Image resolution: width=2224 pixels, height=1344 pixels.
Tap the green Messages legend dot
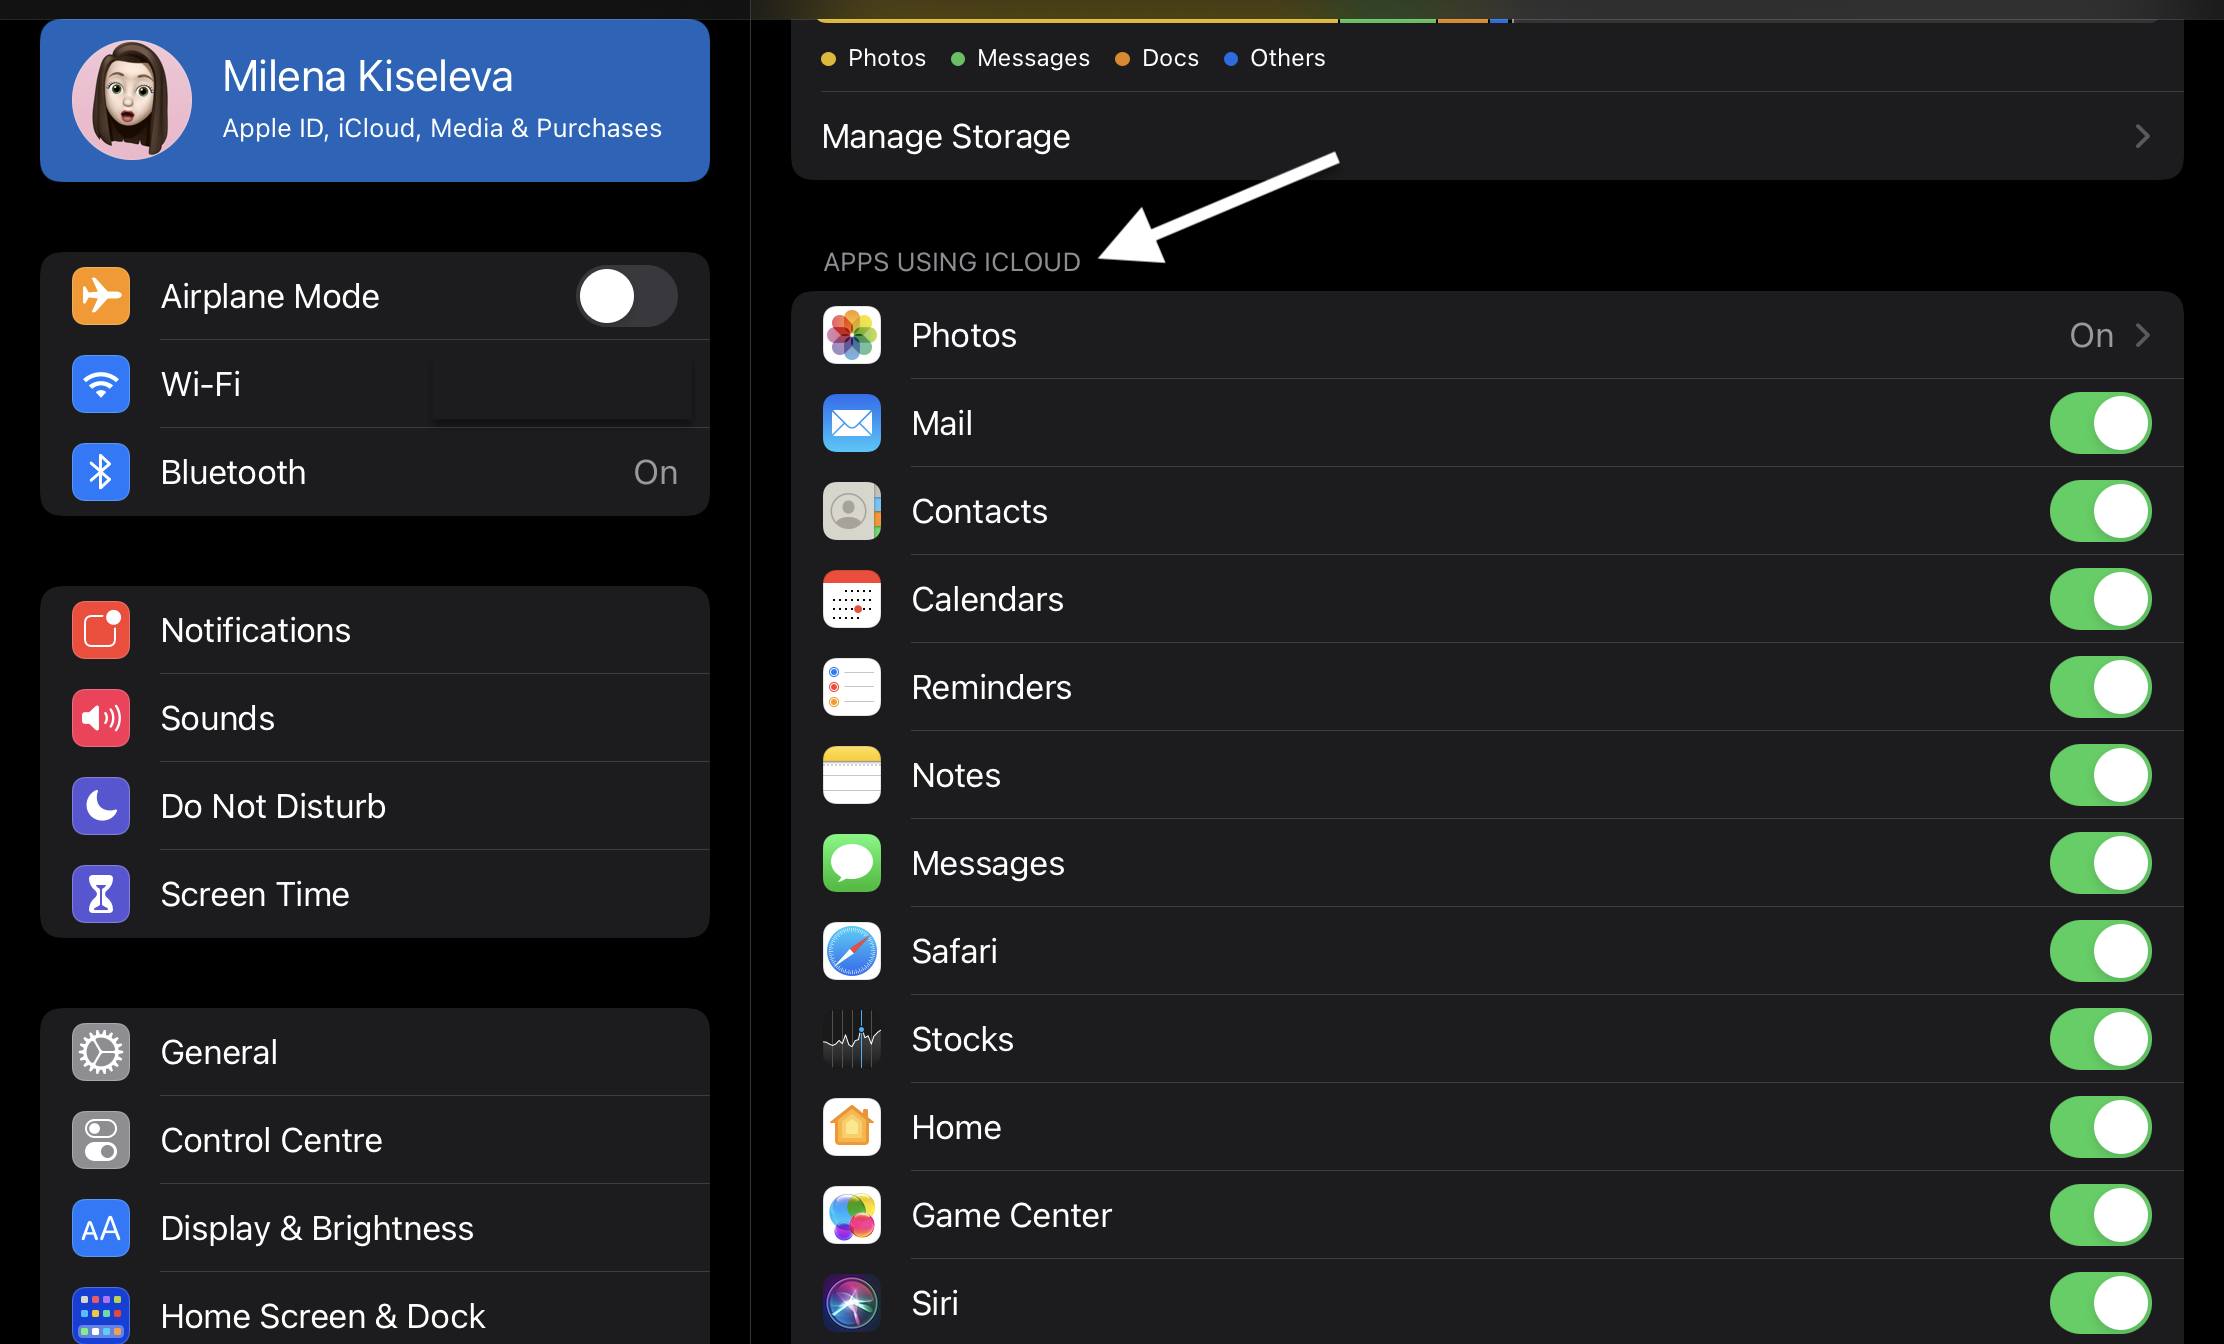958,58
